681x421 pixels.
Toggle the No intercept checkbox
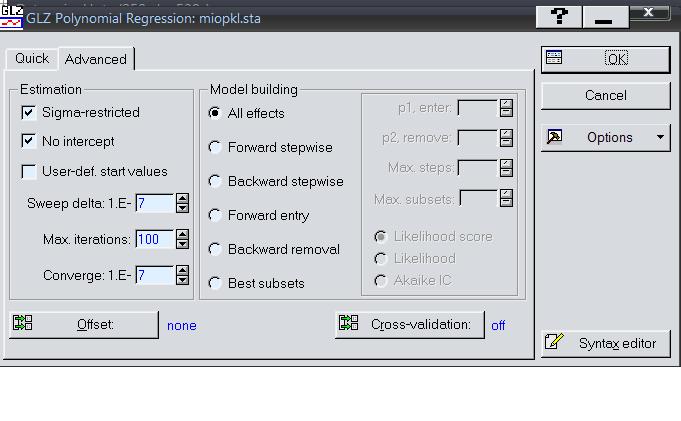(29, 142)
